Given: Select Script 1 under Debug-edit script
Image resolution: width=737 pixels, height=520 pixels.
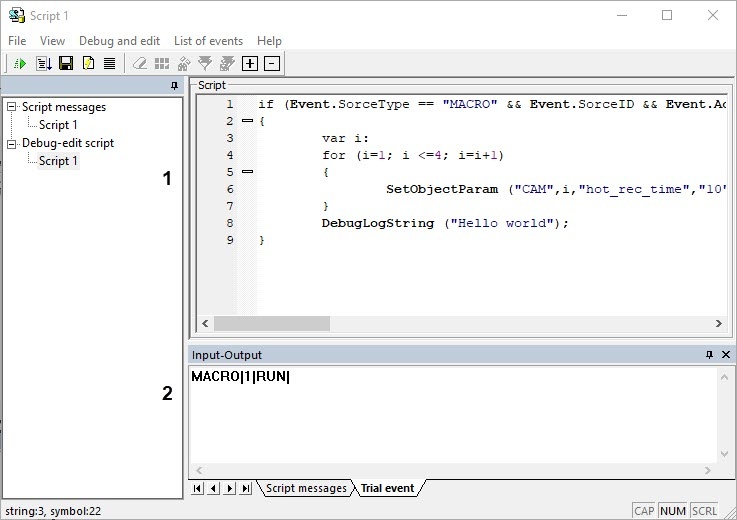Looking at the screenshot, I should point(58,161).
